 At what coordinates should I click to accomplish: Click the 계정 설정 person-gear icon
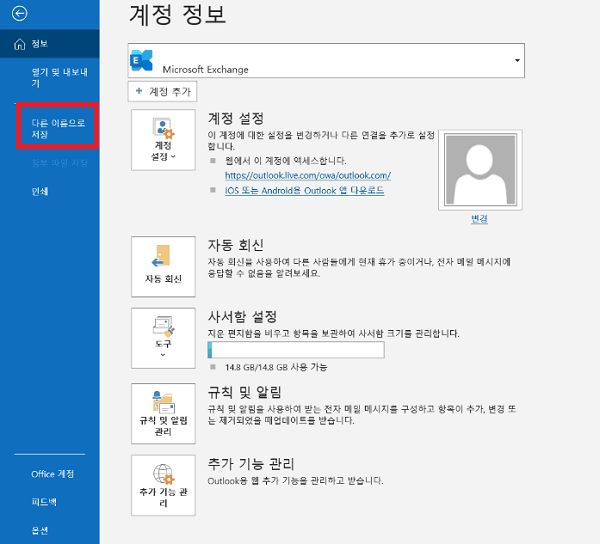[163, 128]
